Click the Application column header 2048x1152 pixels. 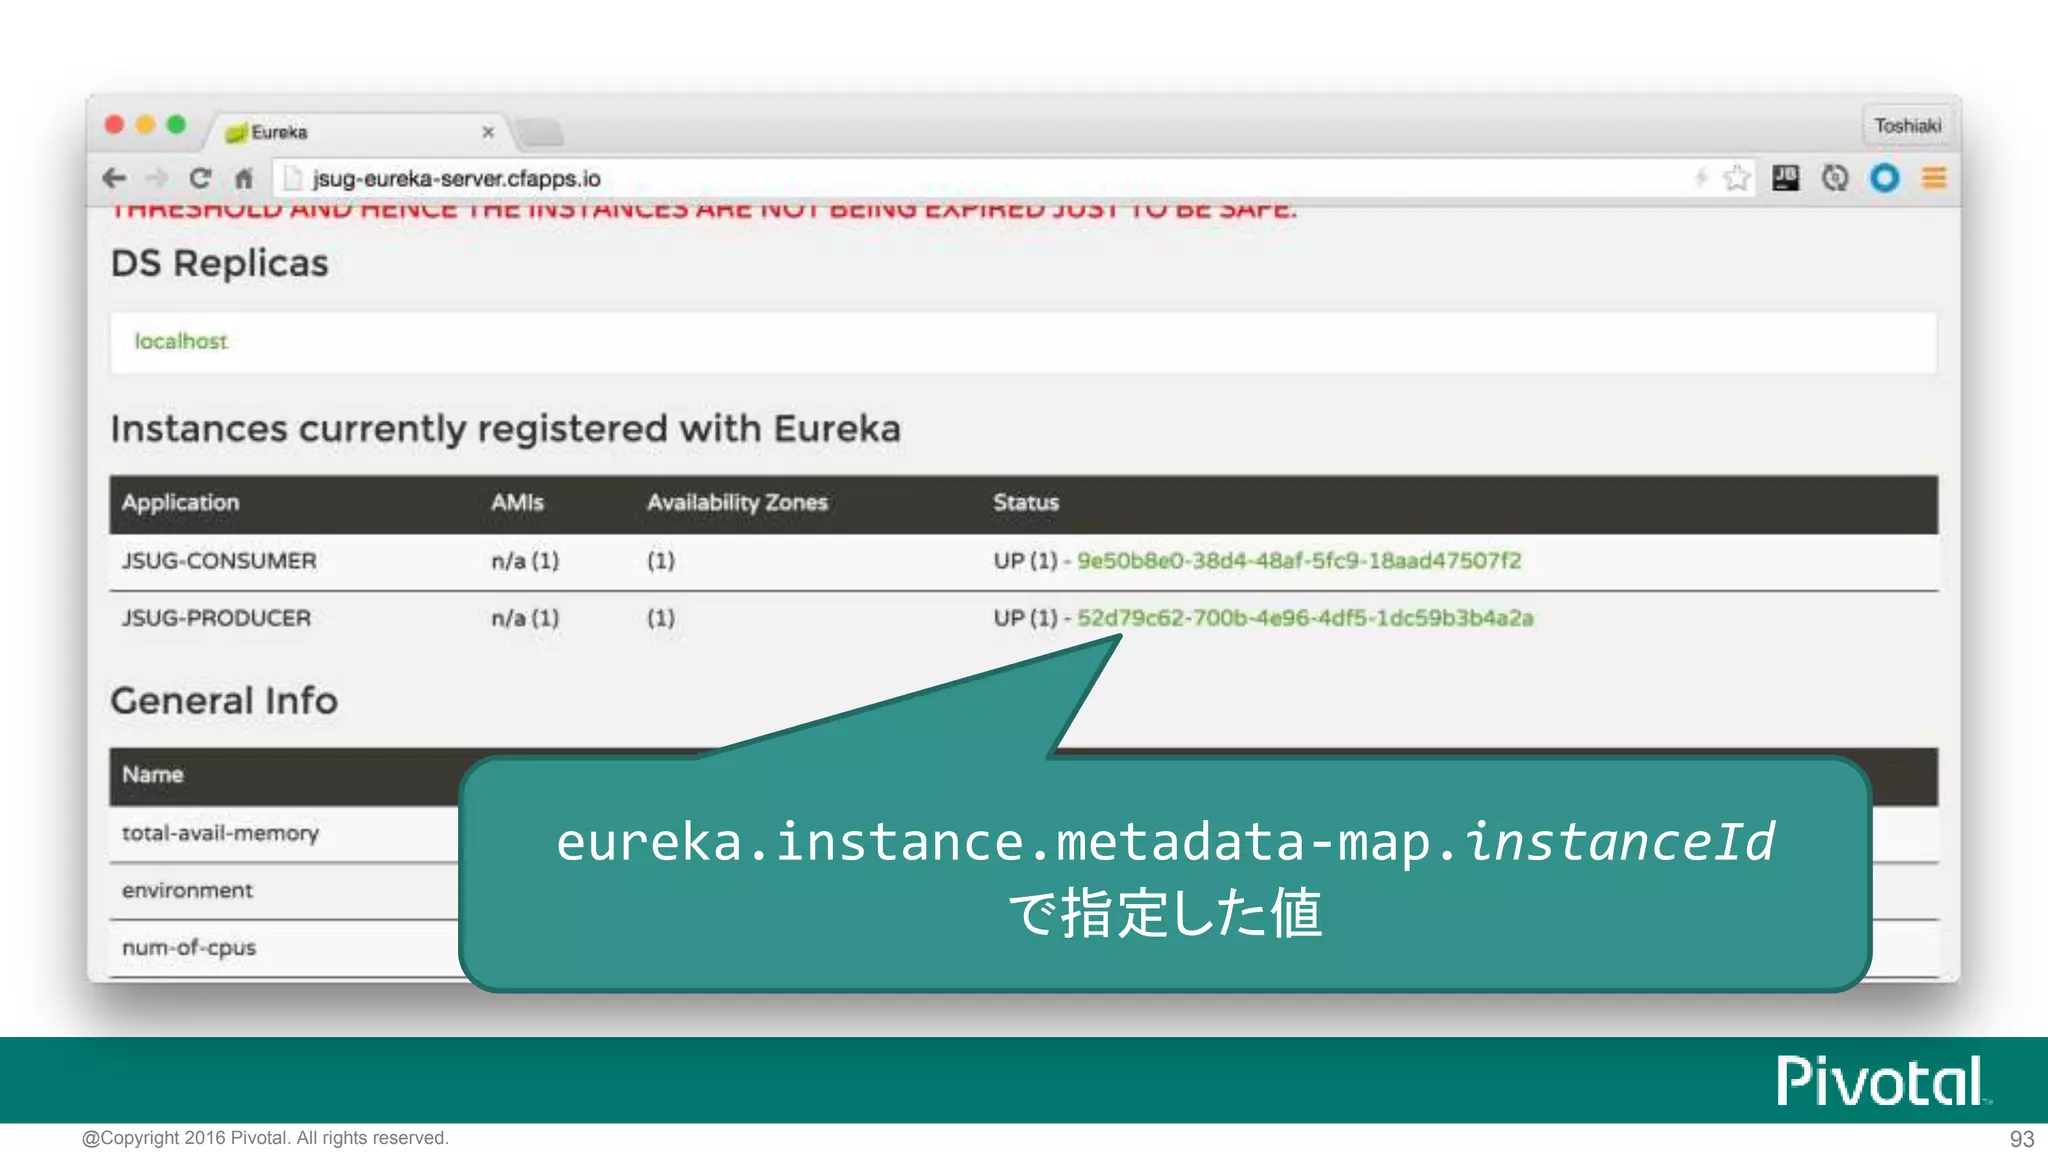pos(180,502)
